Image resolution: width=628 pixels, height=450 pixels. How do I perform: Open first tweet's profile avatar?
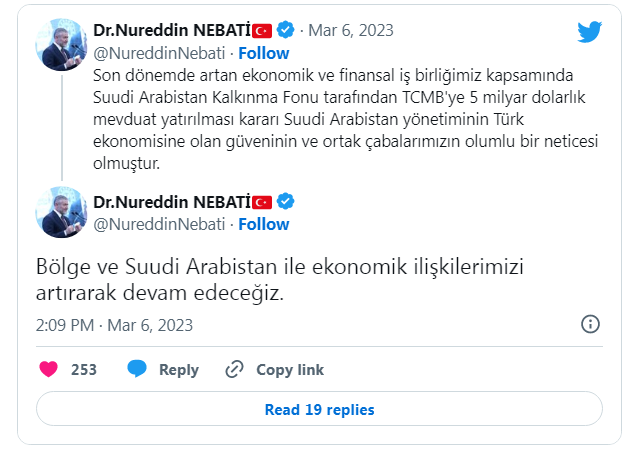pyautogui.click(x=61, y=43)
